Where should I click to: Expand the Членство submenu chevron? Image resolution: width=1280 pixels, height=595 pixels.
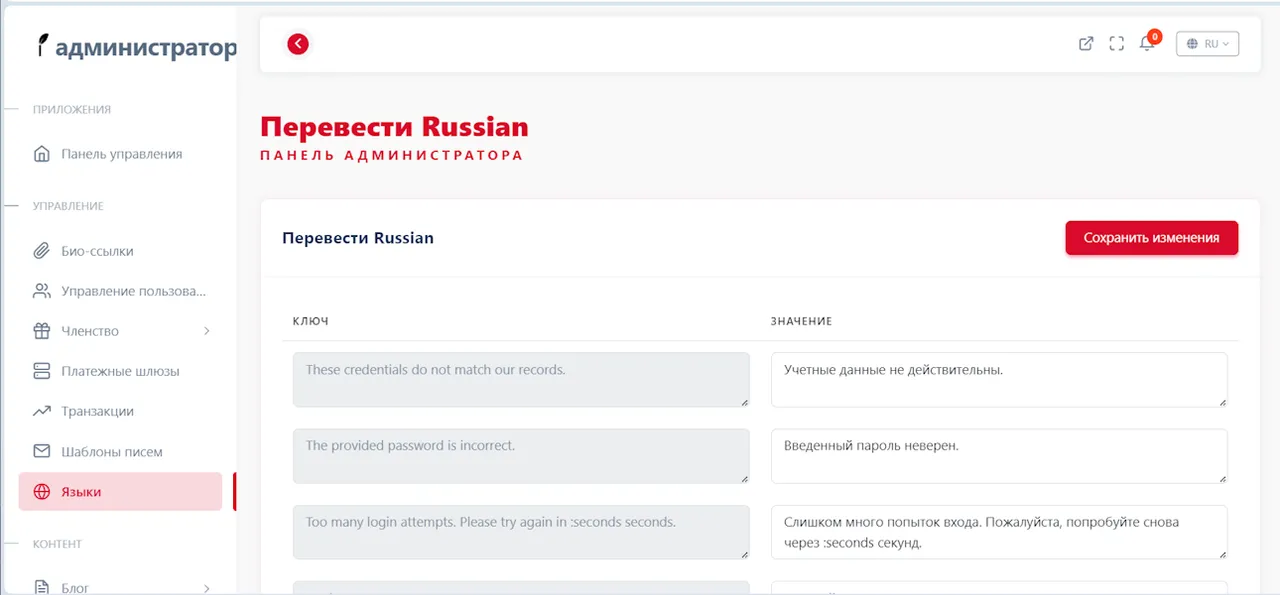pos(207,331)
